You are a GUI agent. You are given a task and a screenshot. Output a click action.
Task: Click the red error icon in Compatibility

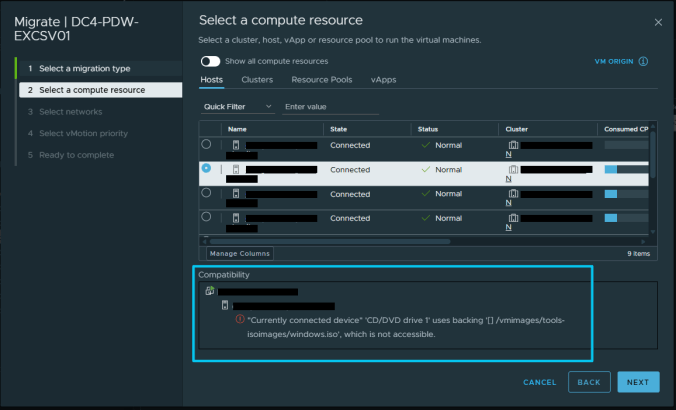[x=240, y=320]
